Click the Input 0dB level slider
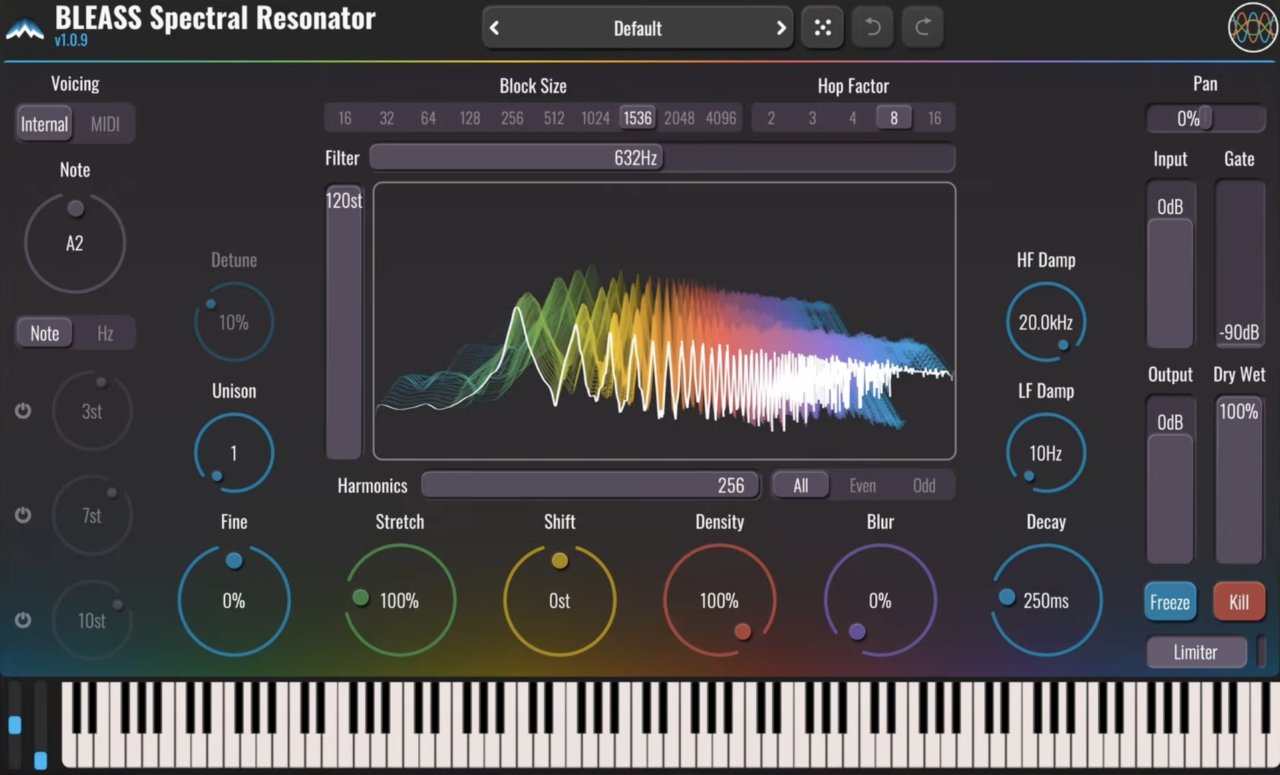The width and height of the screenshot is (1280, 775). coord(1170,265)
